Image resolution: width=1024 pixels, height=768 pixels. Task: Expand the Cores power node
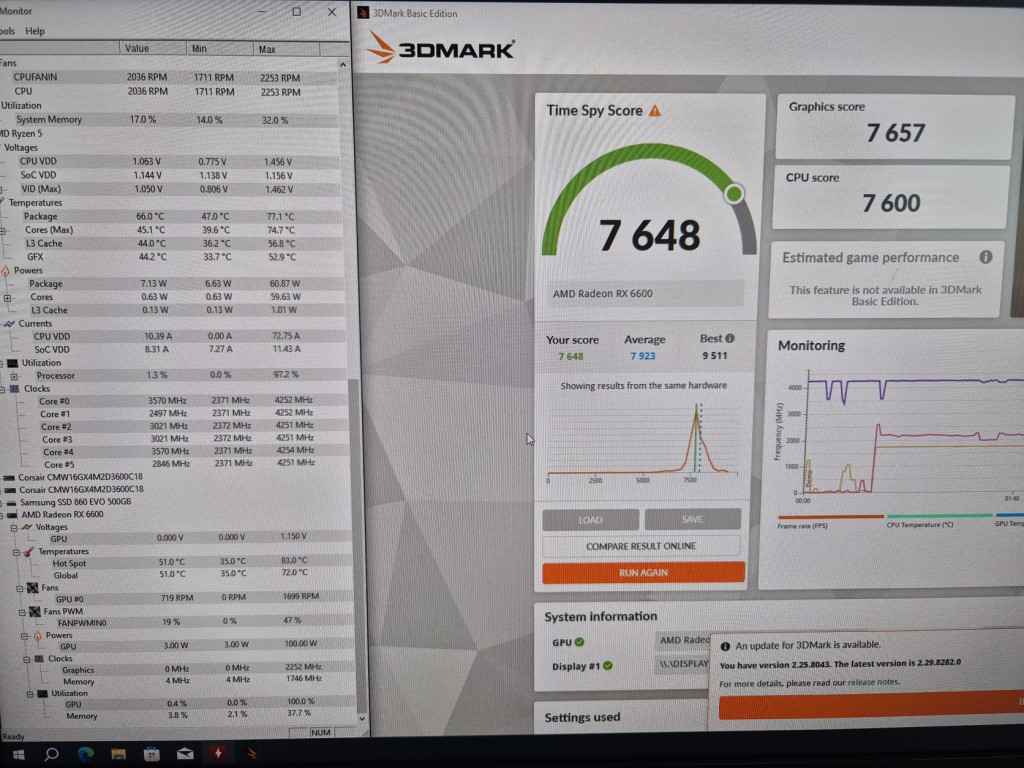point(7,298)
